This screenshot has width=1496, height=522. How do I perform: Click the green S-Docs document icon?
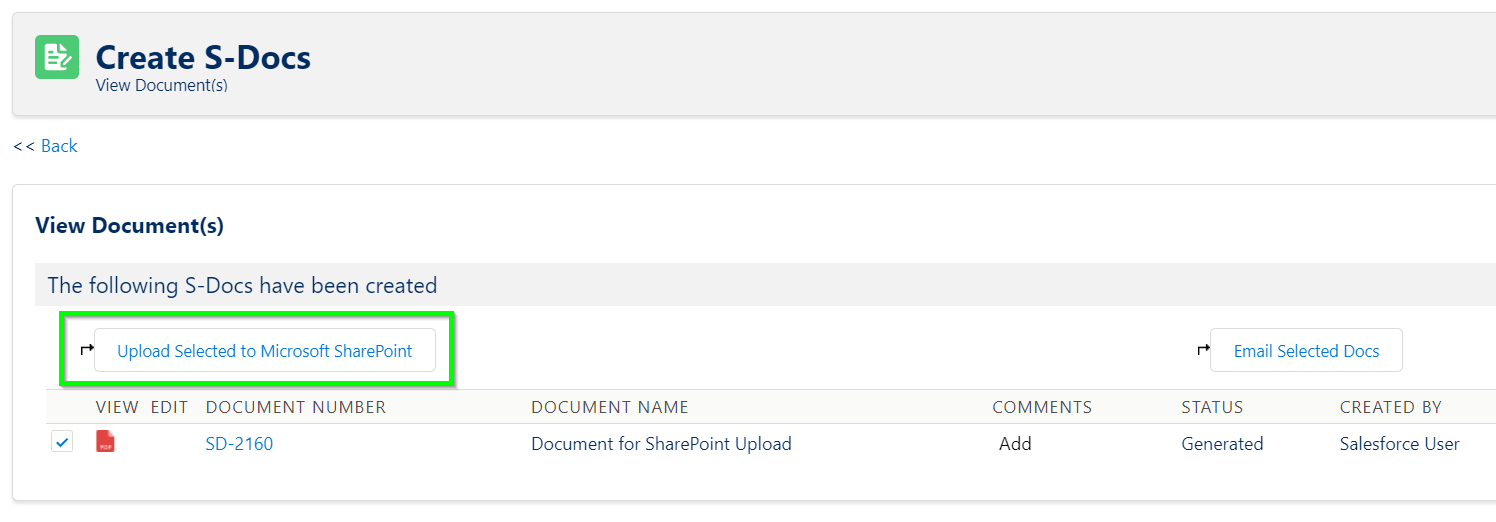pyautogui.click(x=57, y=57)
